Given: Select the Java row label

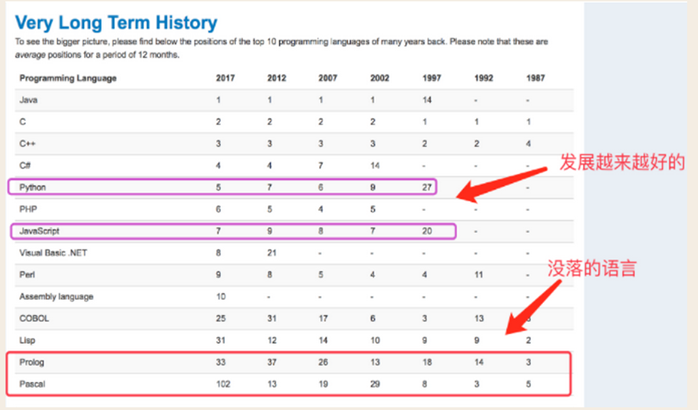Looking at the screenshot, I should point(28,100).
